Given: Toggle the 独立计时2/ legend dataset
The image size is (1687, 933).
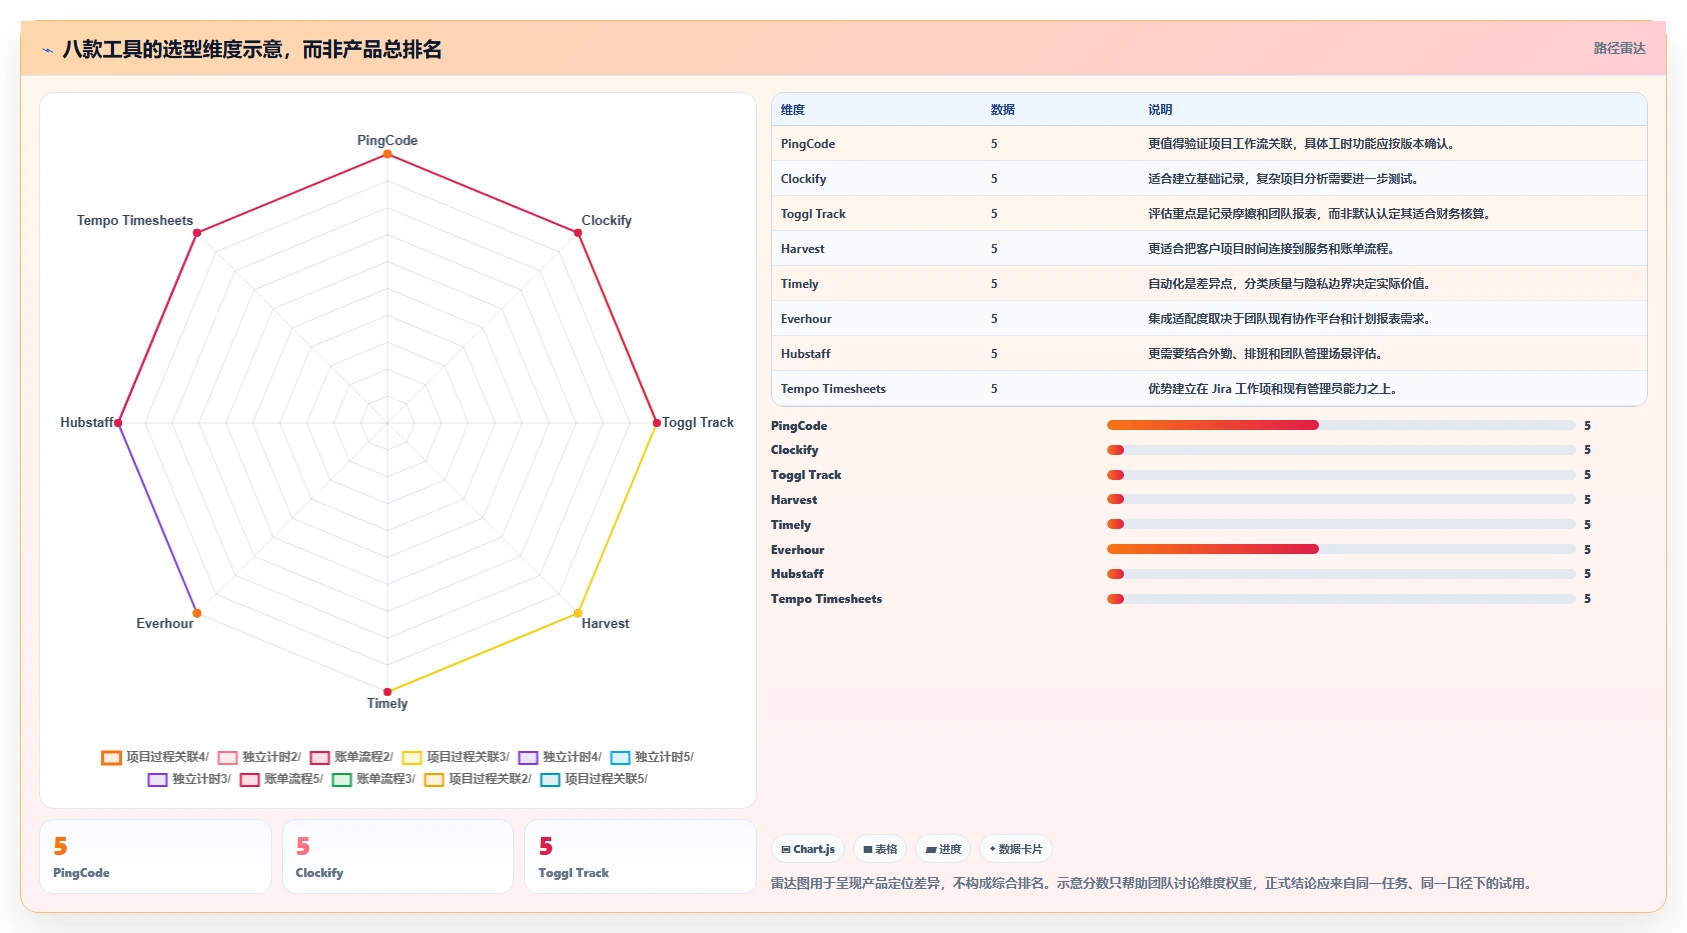Looking at the screenshot, I should pos(259,757).
